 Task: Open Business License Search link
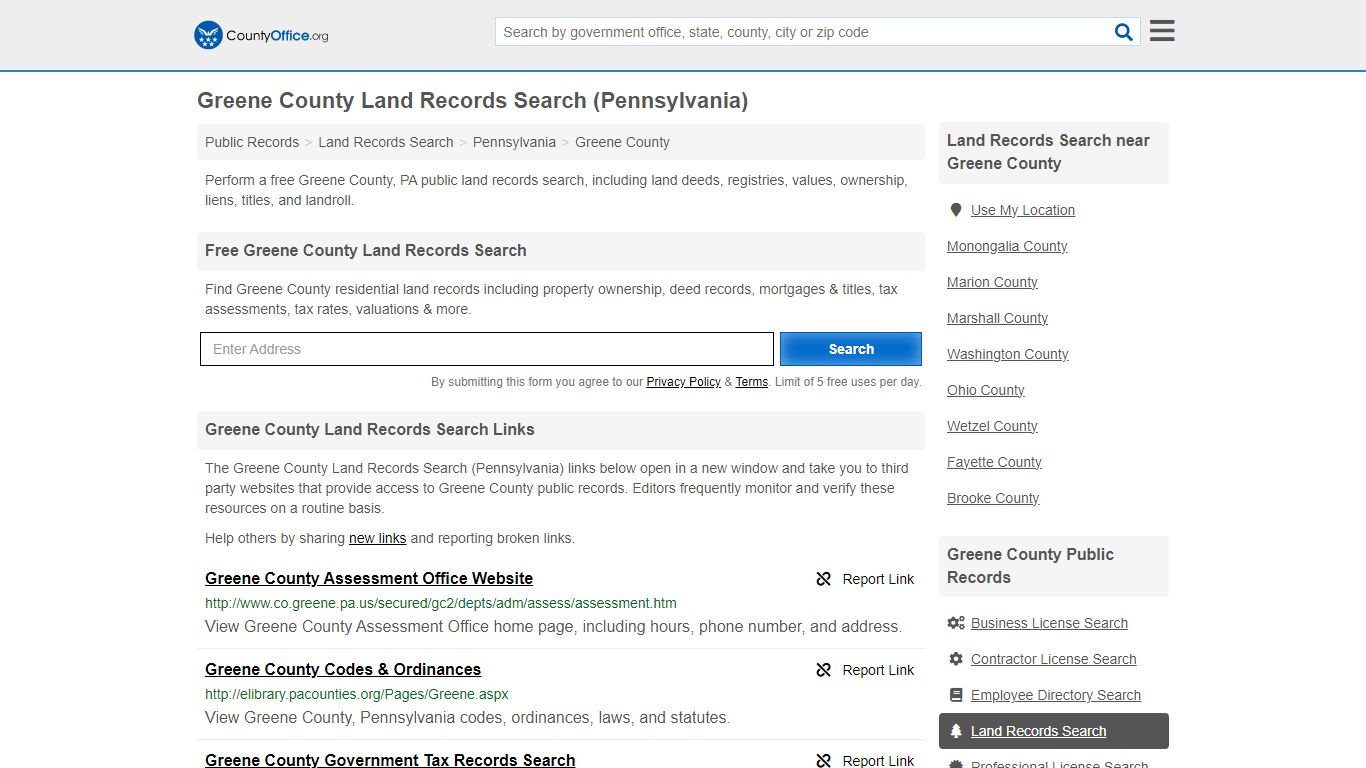coord(1049,623)
